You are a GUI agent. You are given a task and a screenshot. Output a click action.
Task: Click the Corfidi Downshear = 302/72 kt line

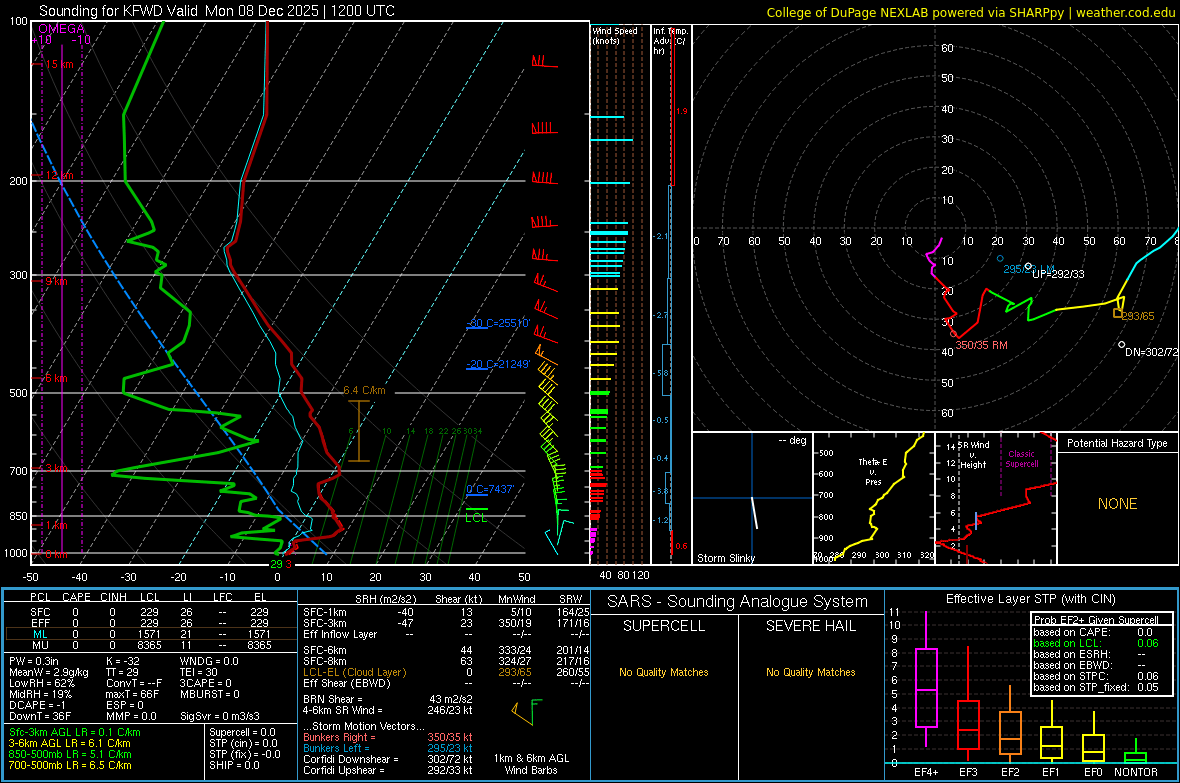click(x=388, y=759)
